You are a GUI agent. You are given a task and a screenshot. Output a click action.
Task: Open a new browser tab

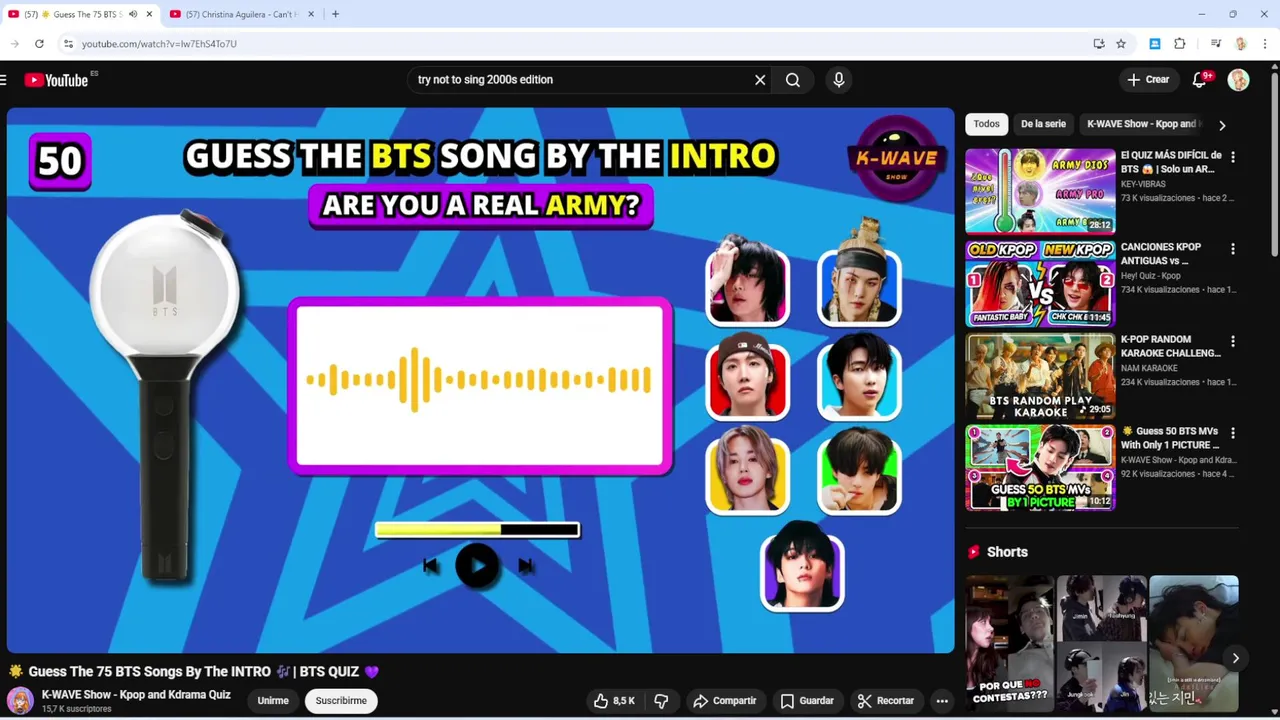point(335,14)
